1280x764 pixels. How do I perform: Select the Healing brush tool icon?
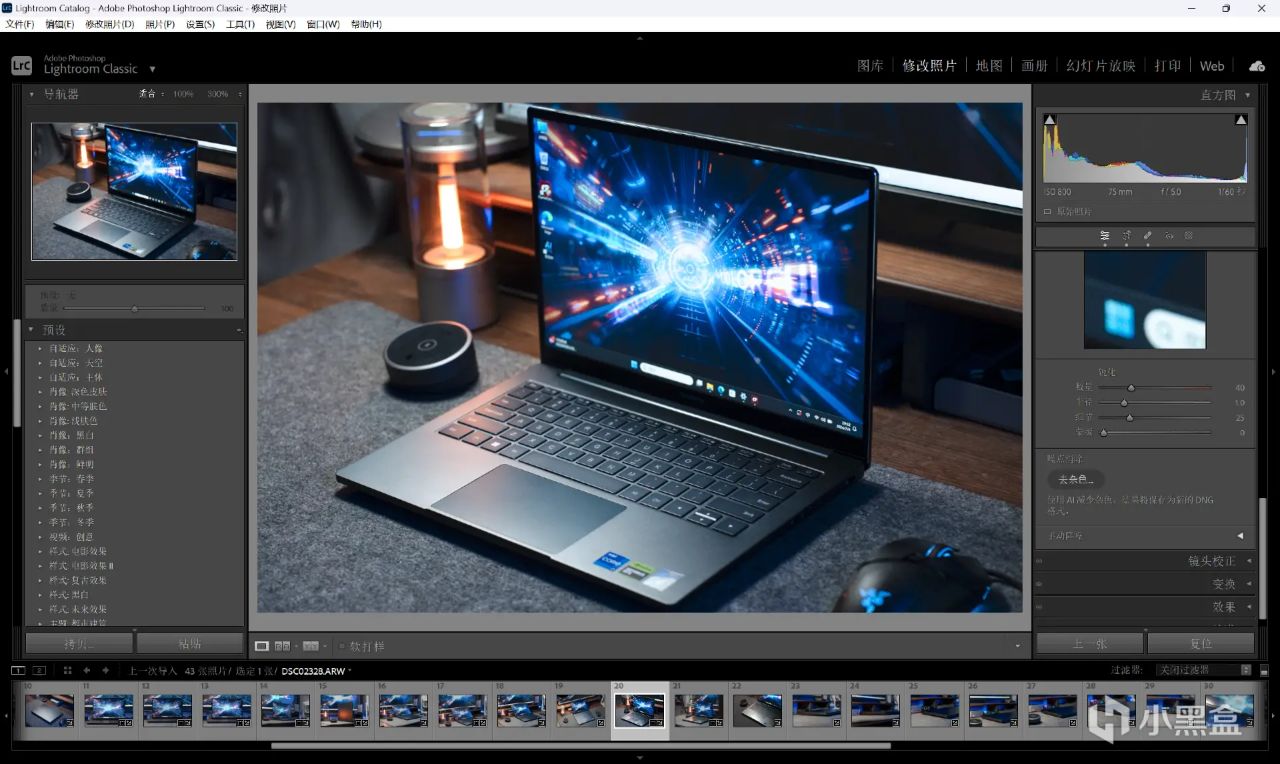click(x=1147, y=236)
